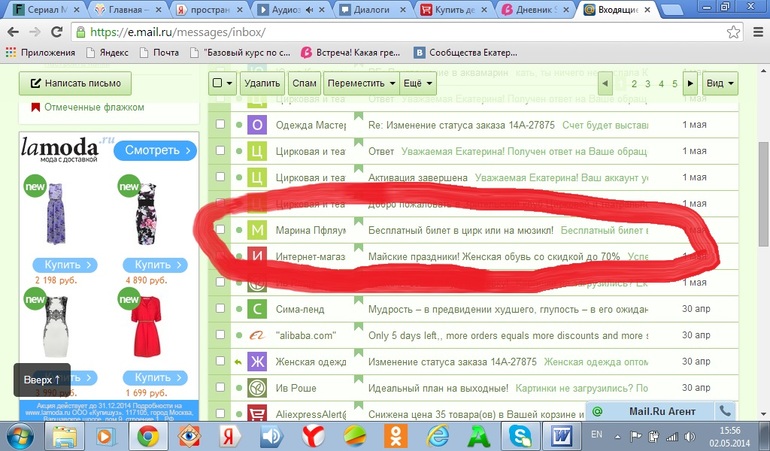Check the Одежда Мастер message checkbox

click(220, 124)
